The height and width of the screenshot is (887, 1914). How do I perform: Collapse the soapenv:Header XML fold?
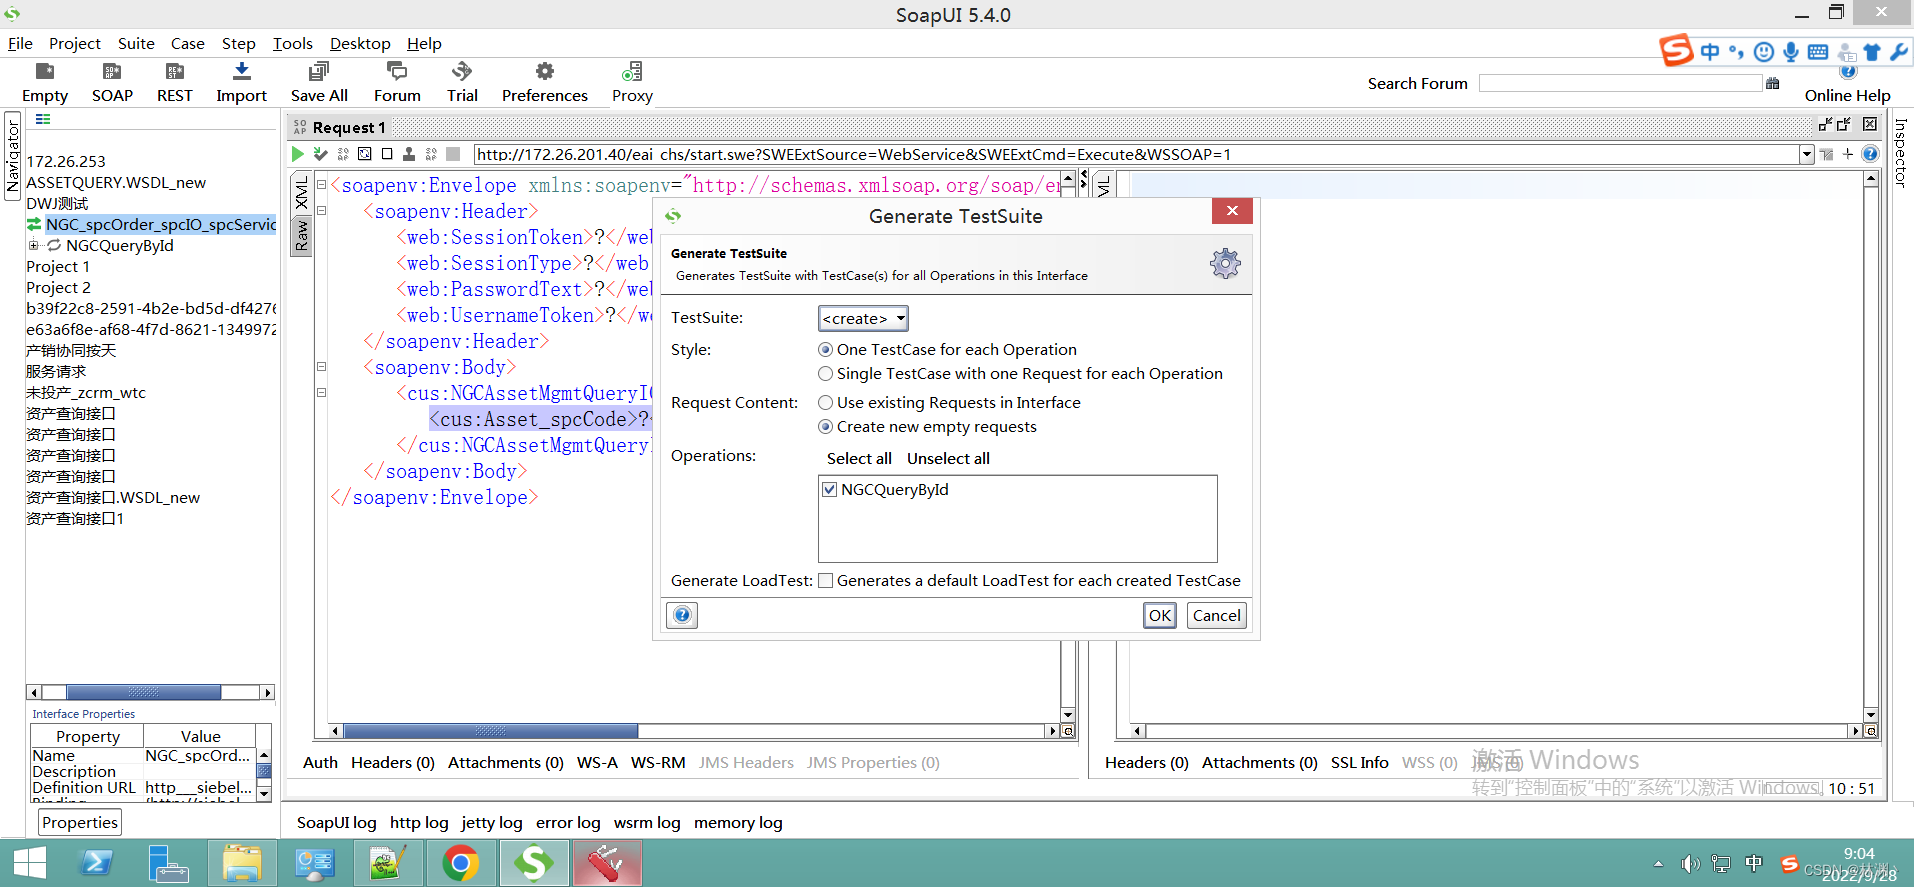321,210
